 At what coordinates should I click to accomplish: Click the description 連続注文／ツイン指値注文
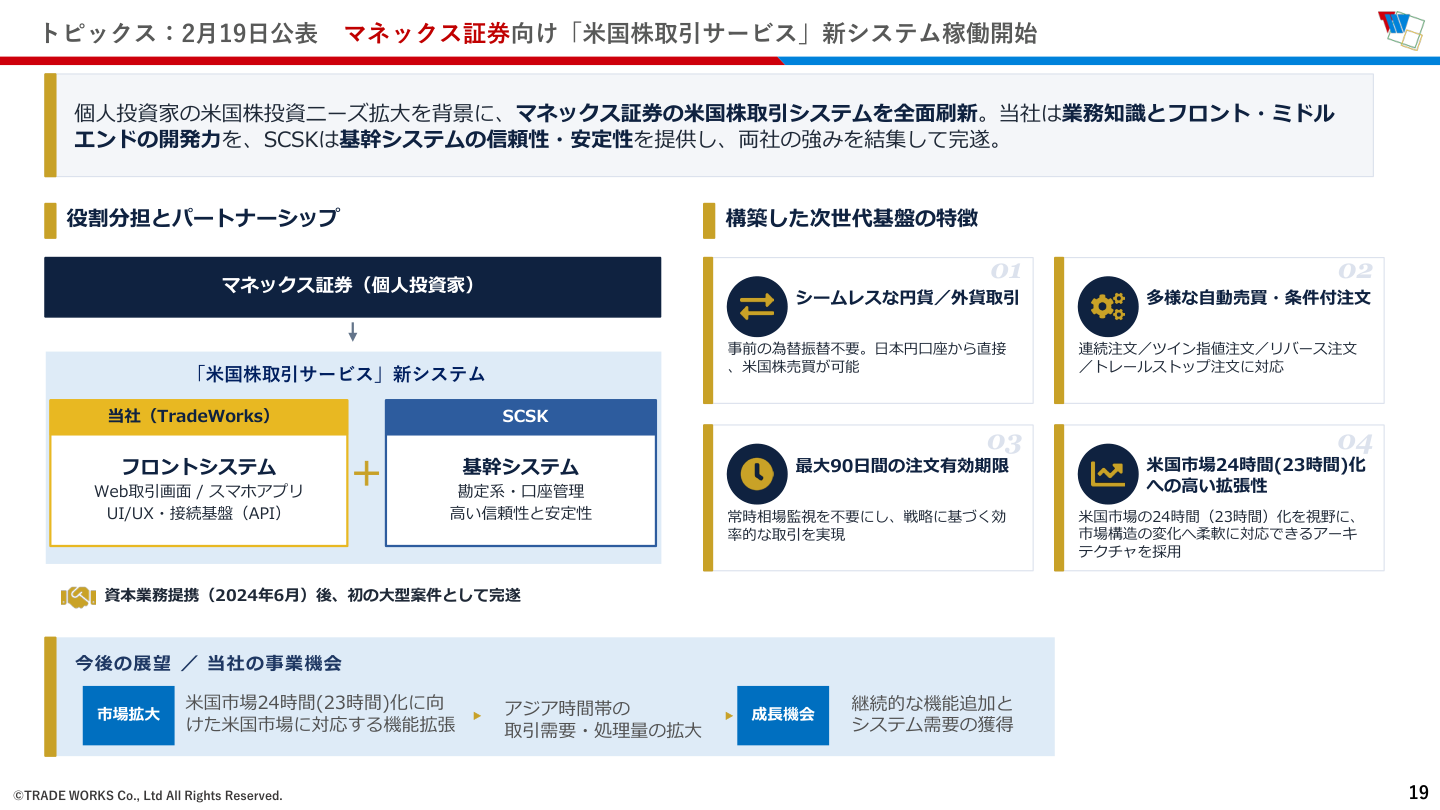[1218, 358]
